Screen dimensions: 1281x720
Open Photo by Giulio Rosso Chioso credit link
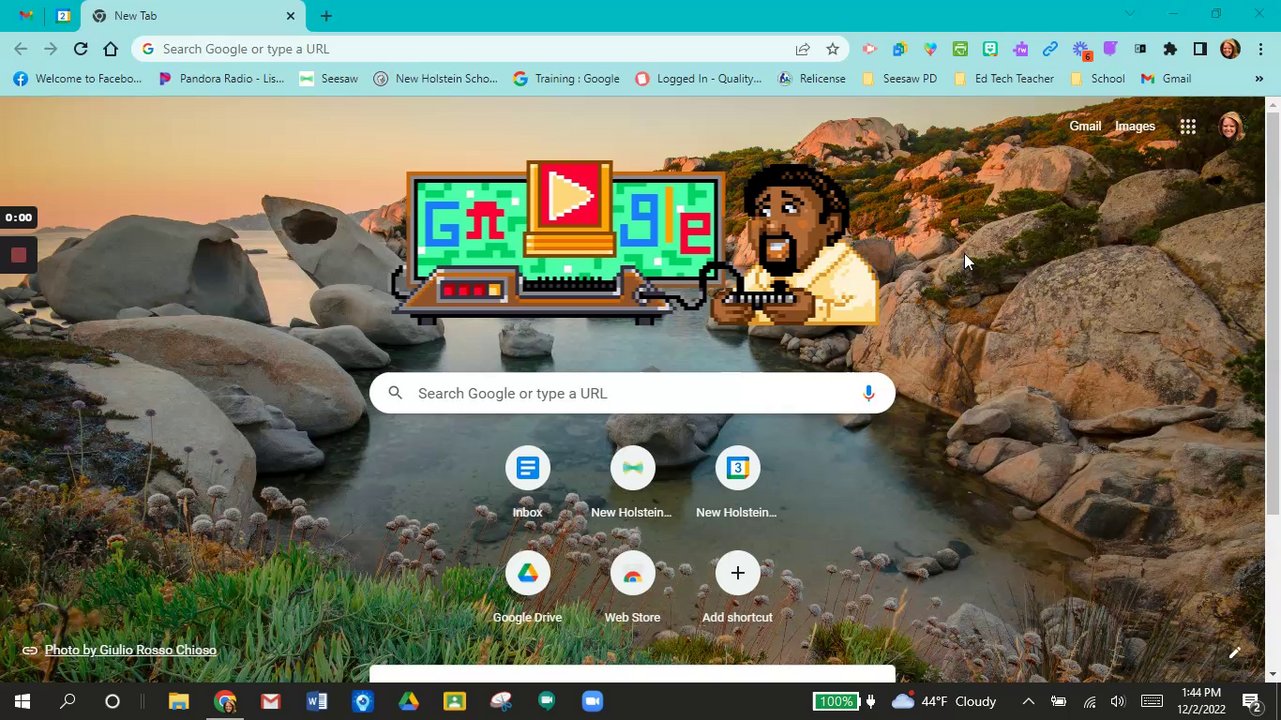click(130, 650)
